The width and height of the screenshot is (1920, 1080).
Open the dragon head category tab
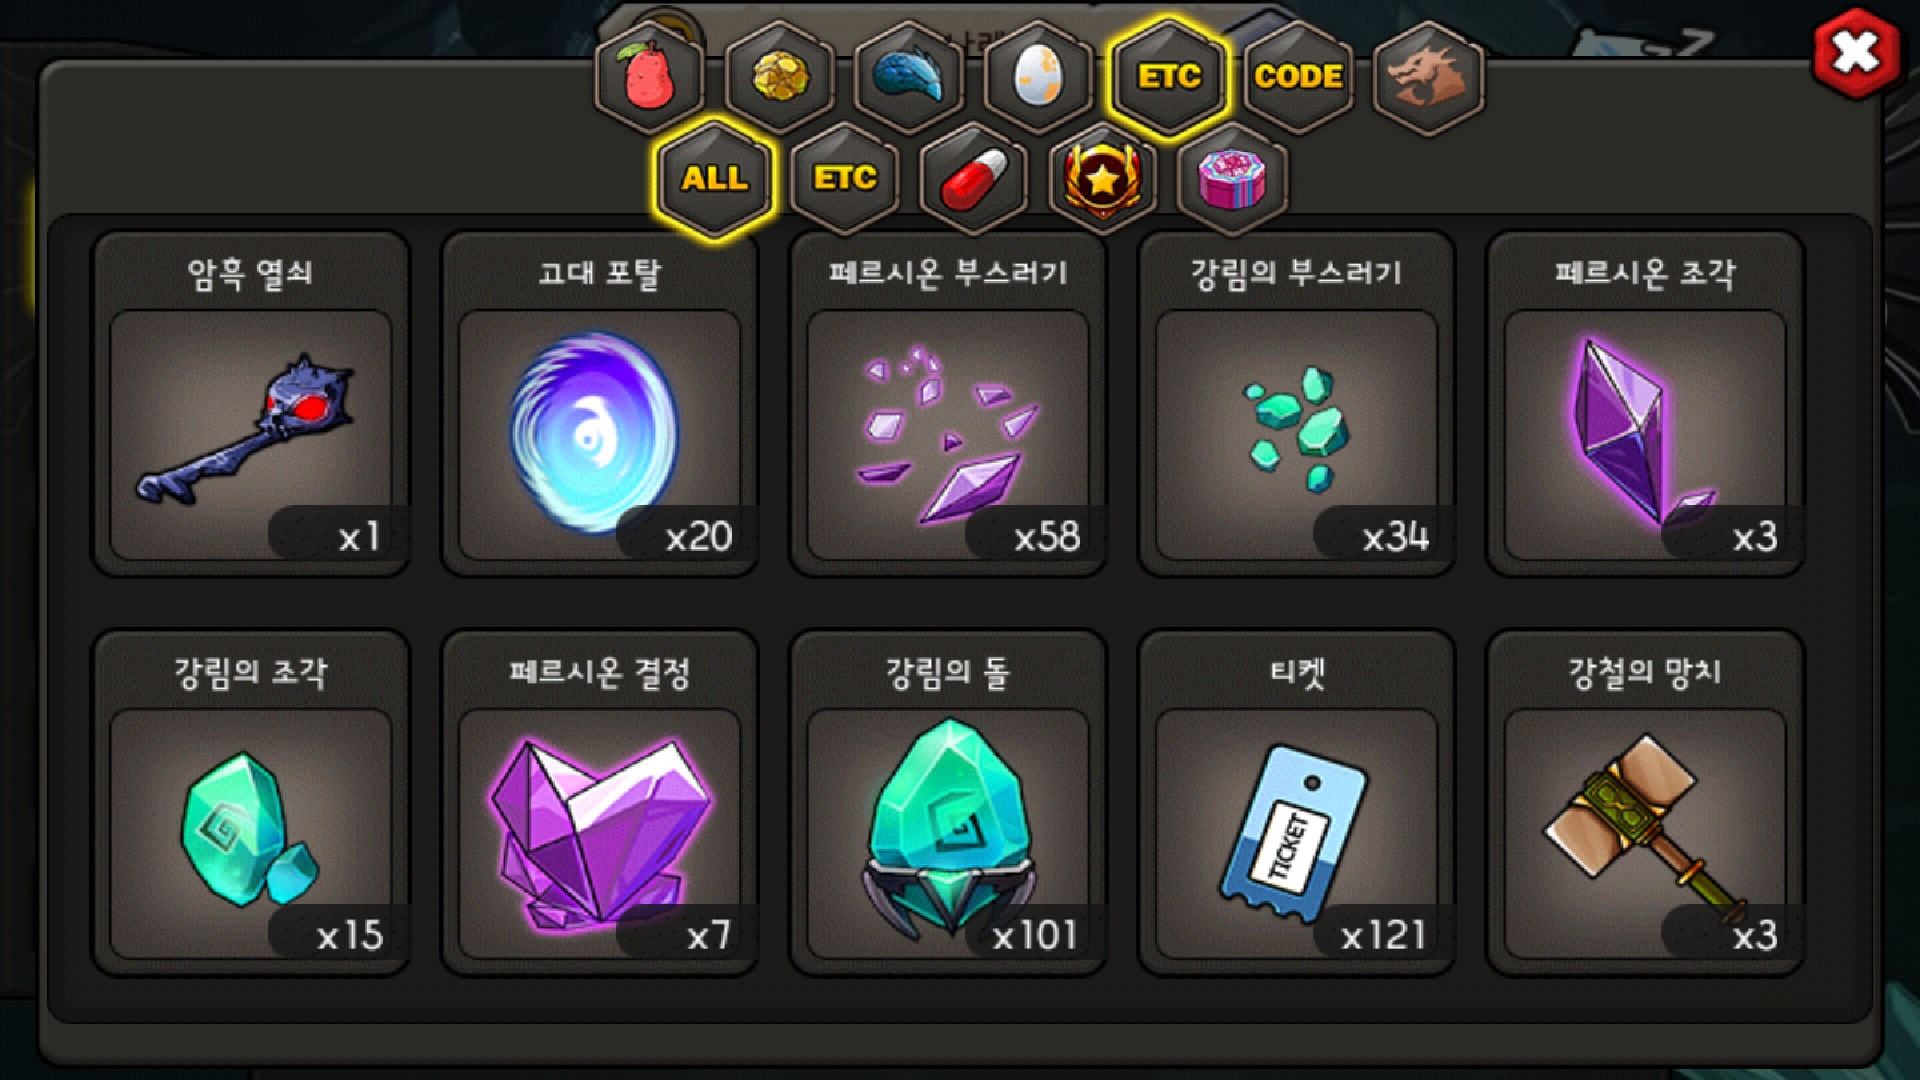[x=1428, y=77]
